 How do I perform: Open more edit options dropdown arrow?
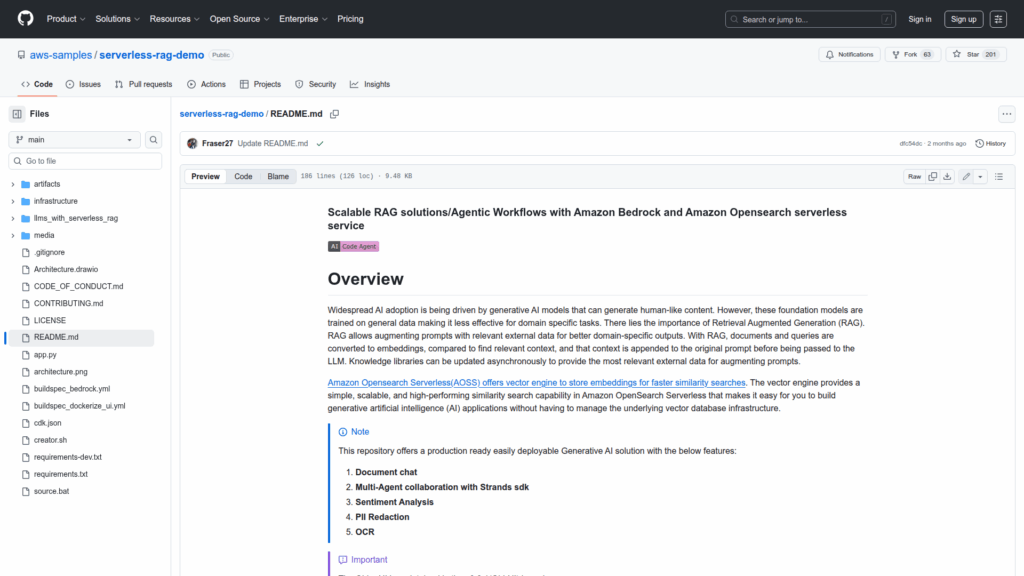point(980,176)
